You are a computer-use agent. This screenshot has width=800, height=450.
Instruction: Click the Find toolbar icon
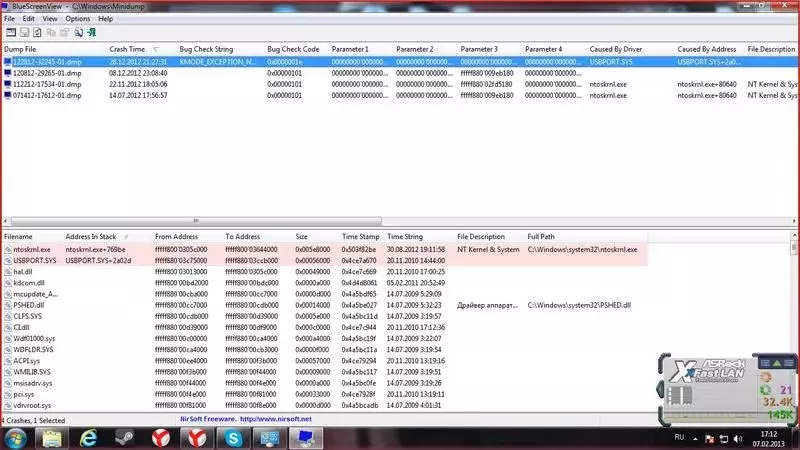[78, 33]
